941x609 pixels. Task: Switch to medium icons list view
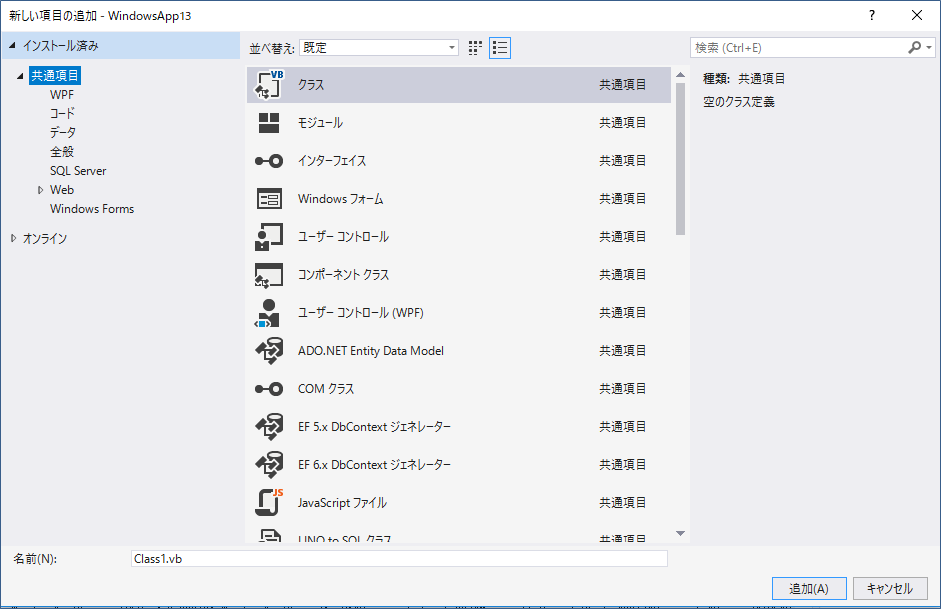click(x=500, y=47)
